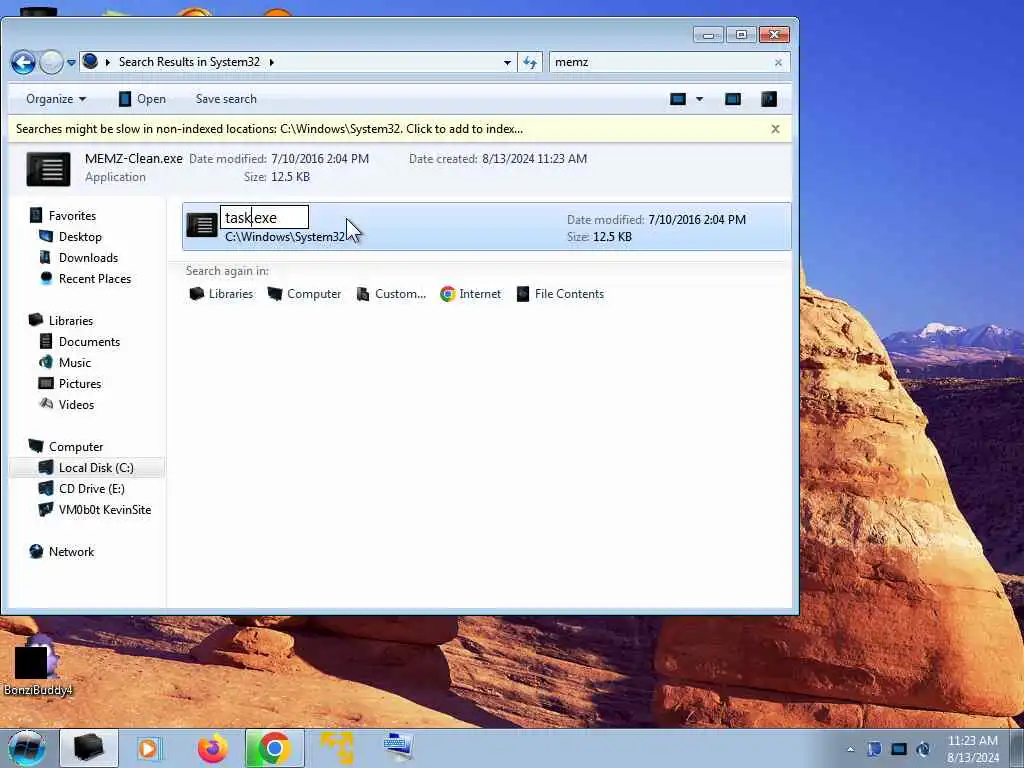This screenshot has height=768, width=1024.
Task: Open the selected file via Open
Action: tap(142, 99)
